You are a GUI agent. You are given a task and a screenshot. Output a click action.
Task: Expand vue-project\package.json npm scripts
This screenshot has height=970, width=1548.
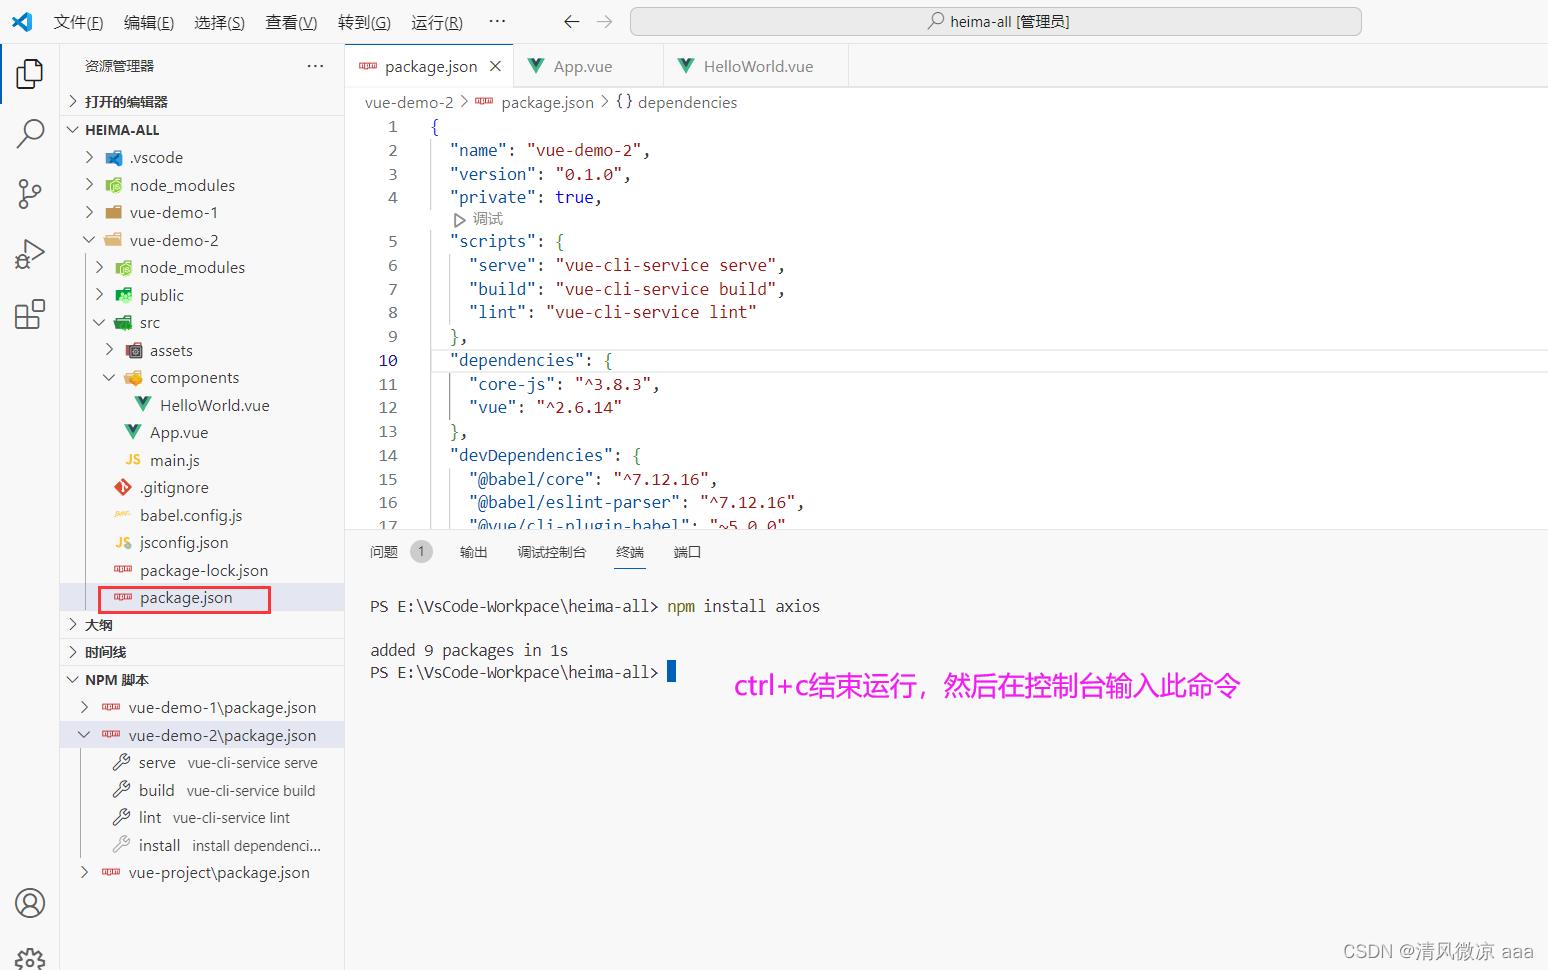[x=84, y=872]
